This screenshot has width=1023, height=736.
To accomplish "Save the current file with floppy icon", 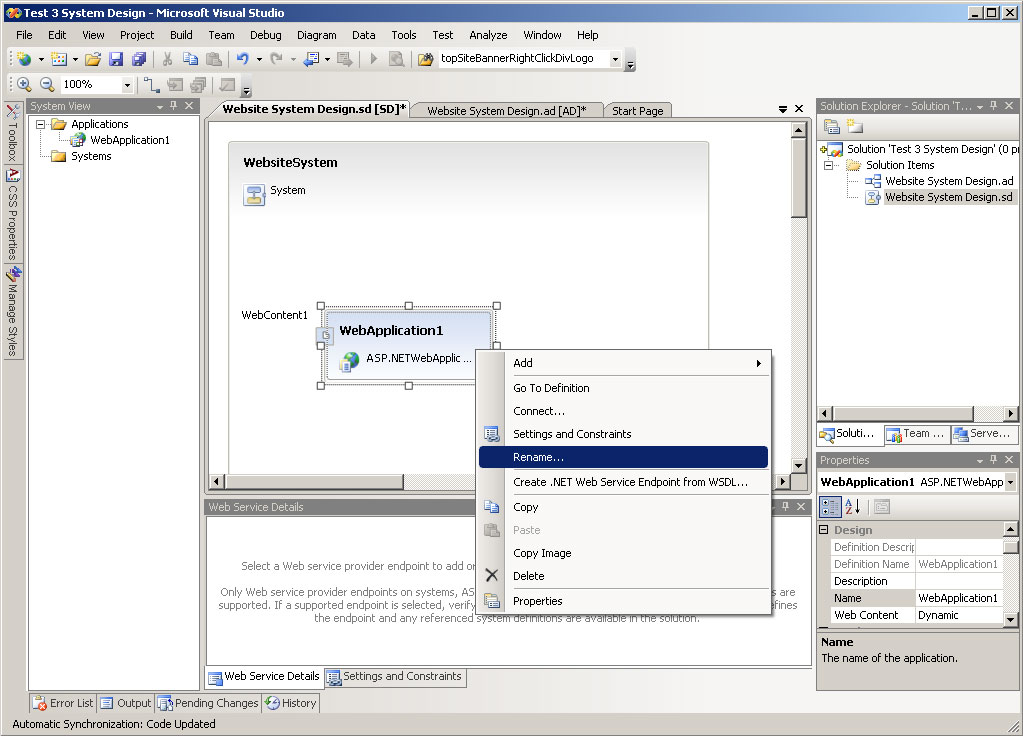I will (116, 59).
